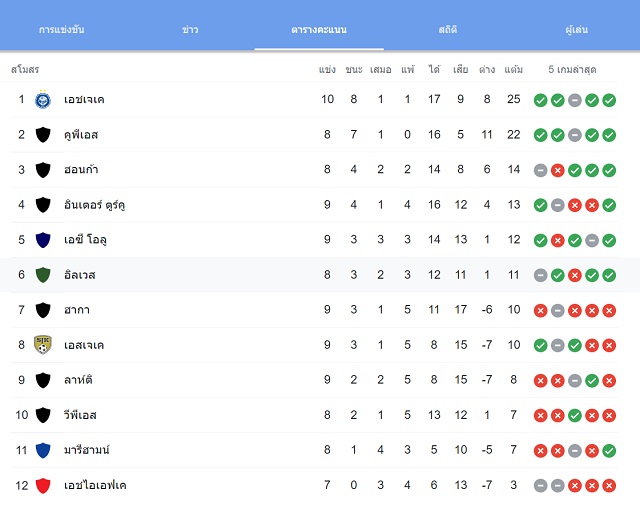This screenshot has width=640, height=509.
Task: Click the เอสเจเค yellow shield crest
Action: [x=43, y=345]
